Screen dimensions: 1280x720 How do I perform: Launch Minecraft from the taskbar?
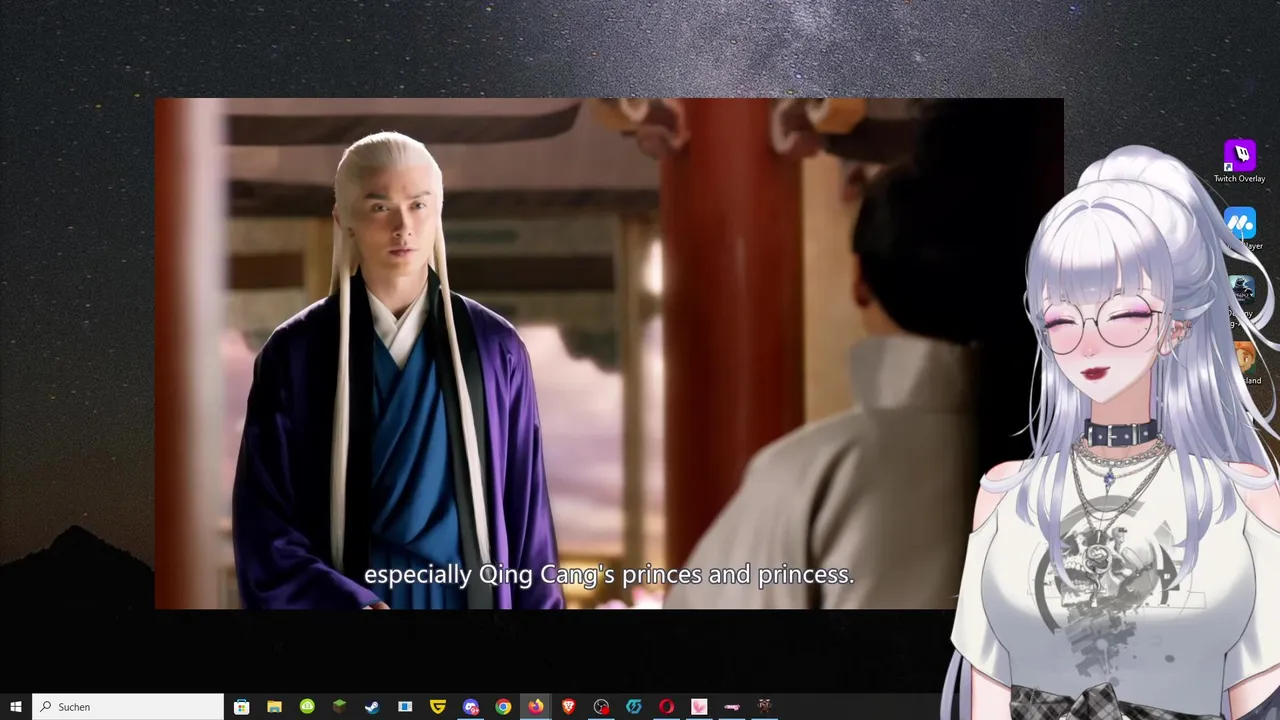click(x=340, y=707)
